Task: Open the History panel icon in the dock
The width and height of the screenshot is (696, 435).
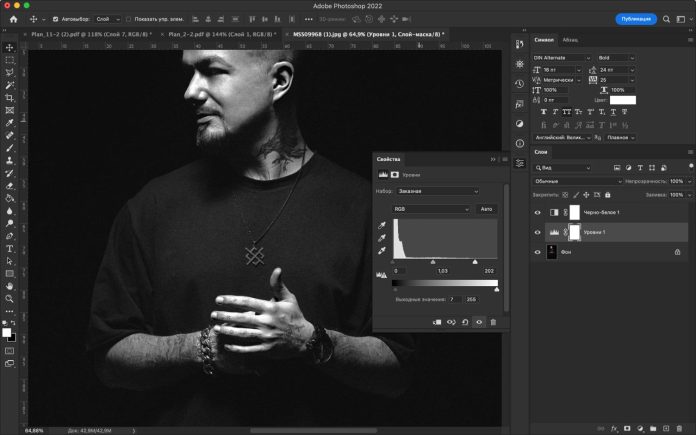Action: tap(520, 84)
